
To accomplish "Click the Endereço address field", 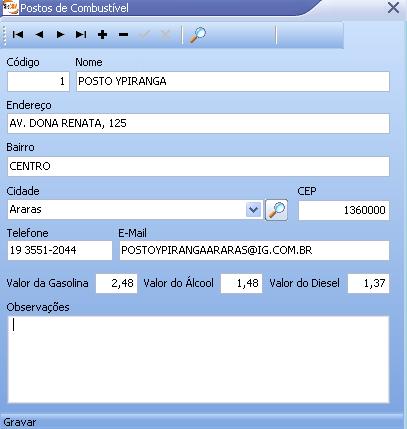I will pos(198,123).
